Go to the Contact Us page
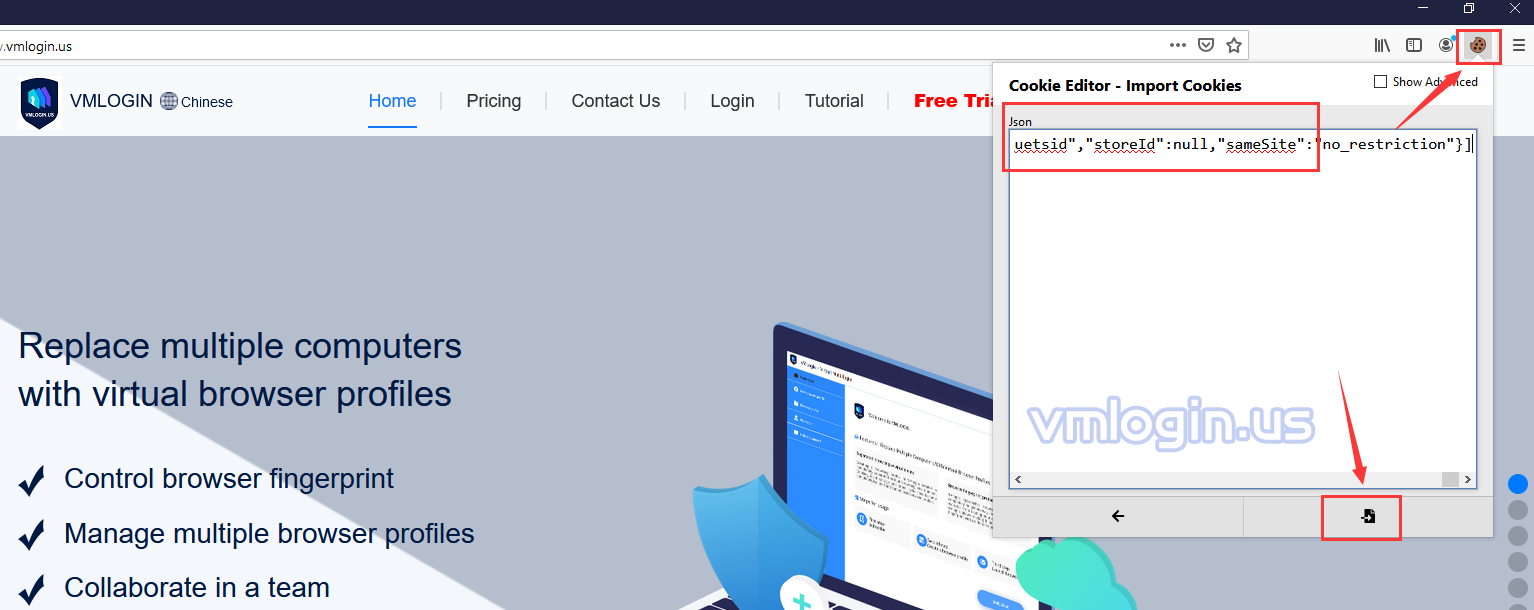Viewport: 1534px width, 610px height. 615,101
